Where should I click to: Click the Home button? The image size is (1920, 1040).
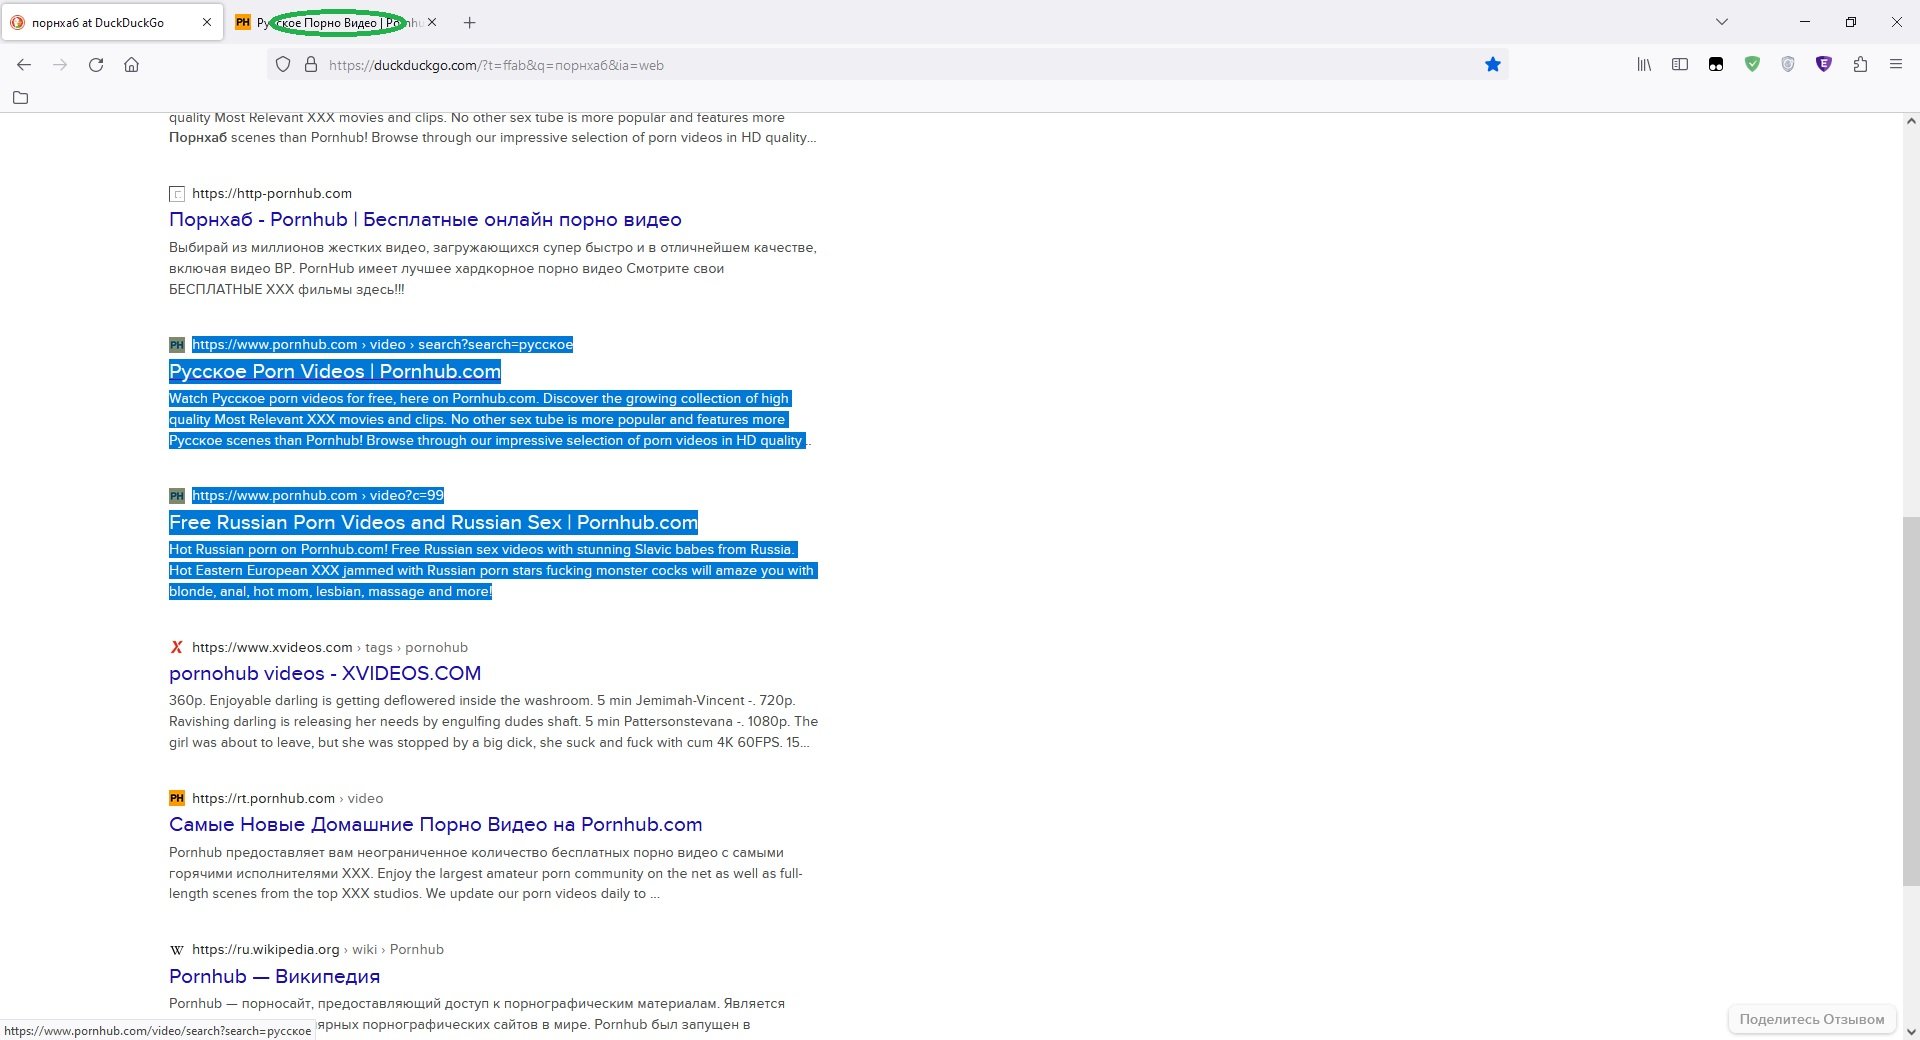click(x=131, y=64)
